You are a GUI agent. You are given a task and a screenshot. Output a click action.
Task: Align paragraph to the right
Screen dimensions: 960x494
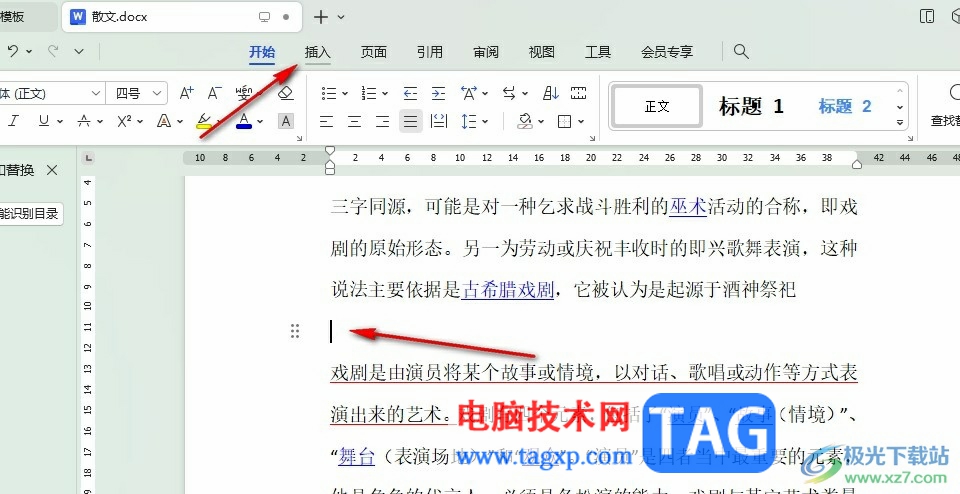(383, 121)
